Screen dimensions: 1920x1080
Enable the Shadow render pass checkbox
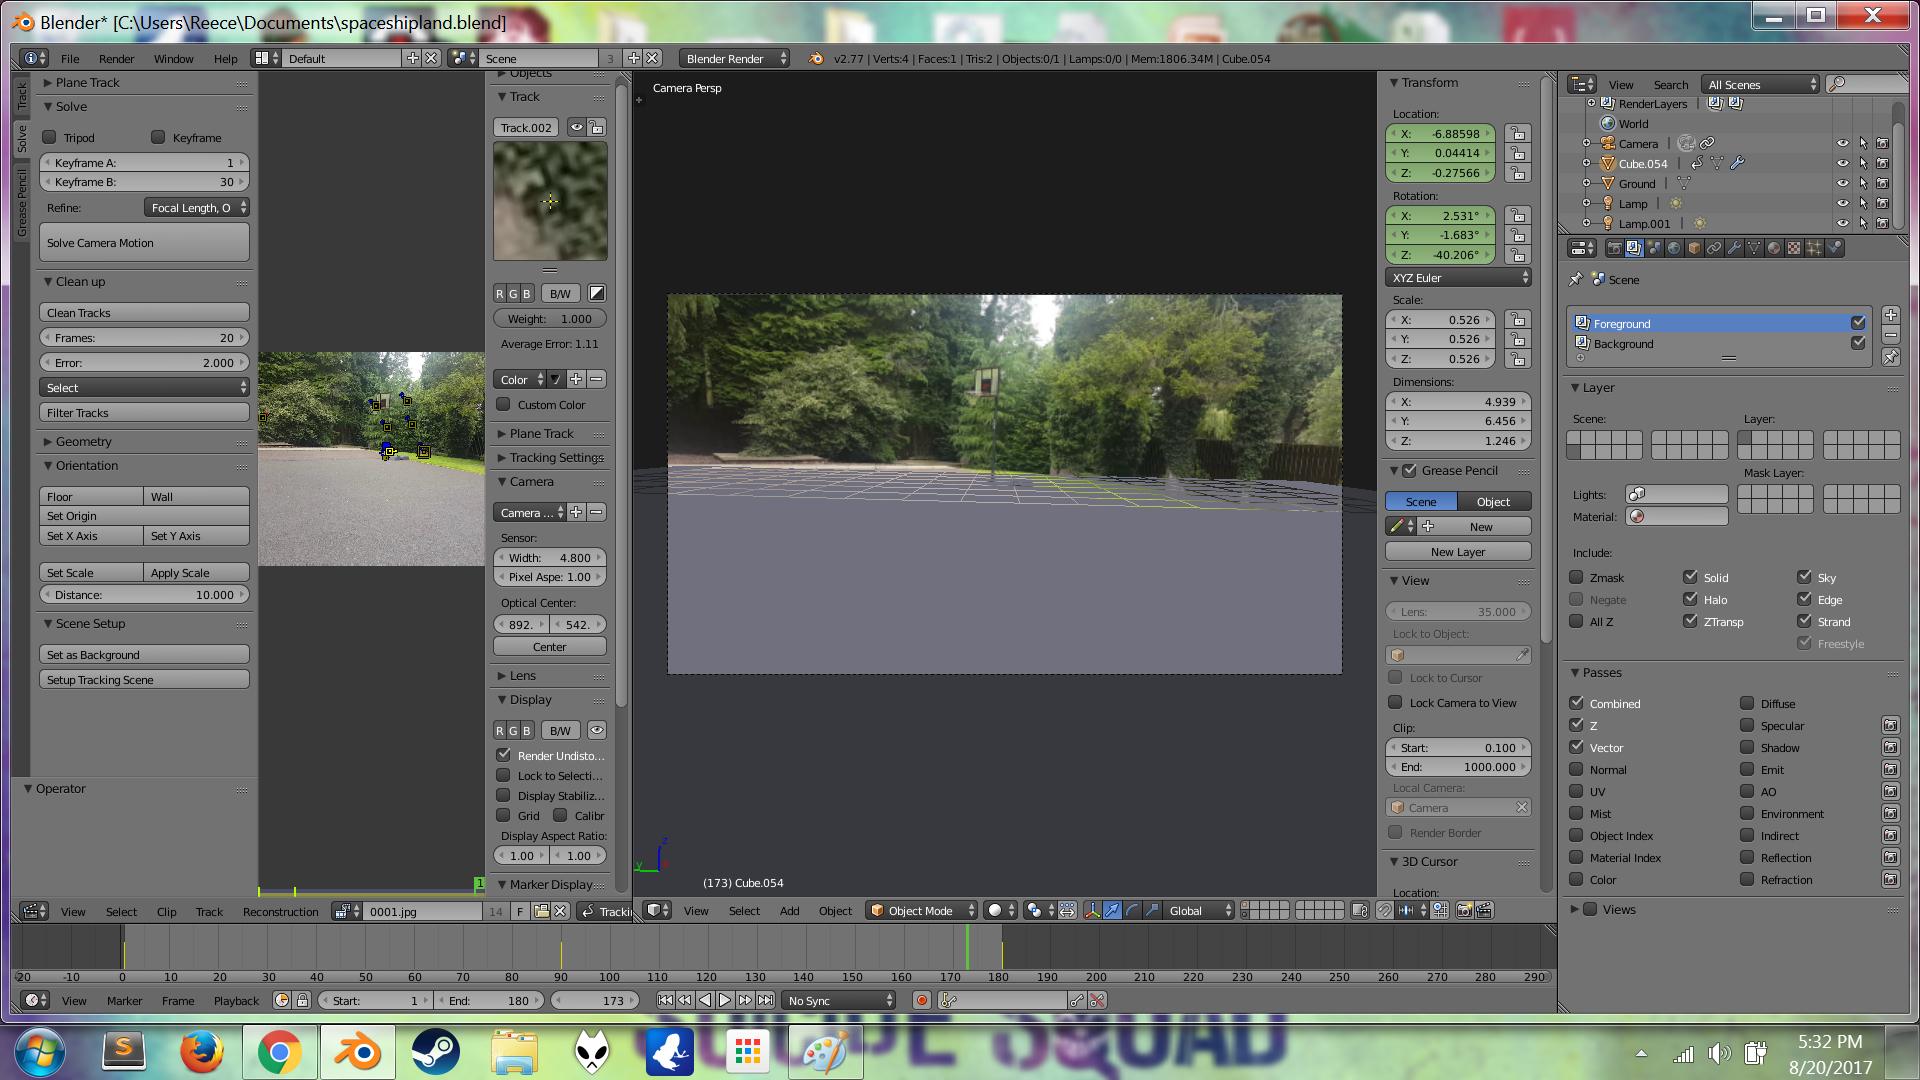1748,747
